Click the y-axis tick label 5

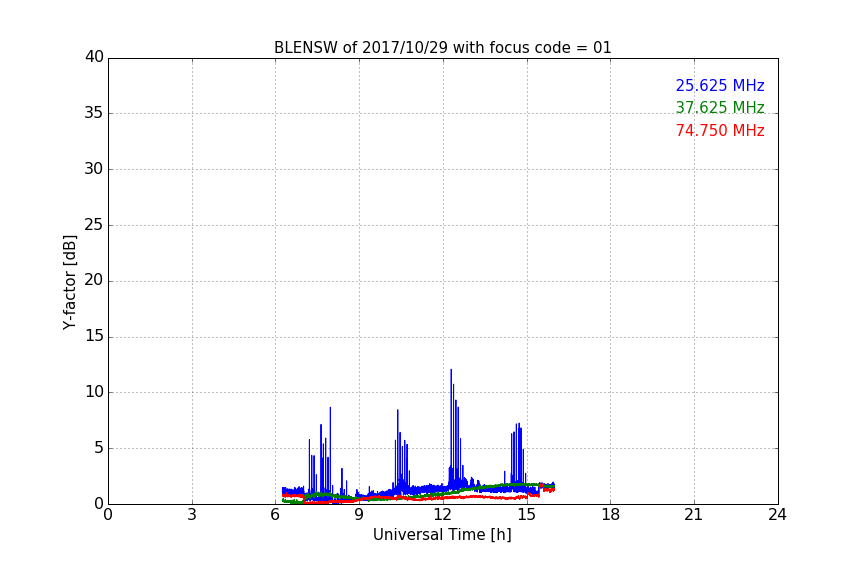click(x=99, y=448)
